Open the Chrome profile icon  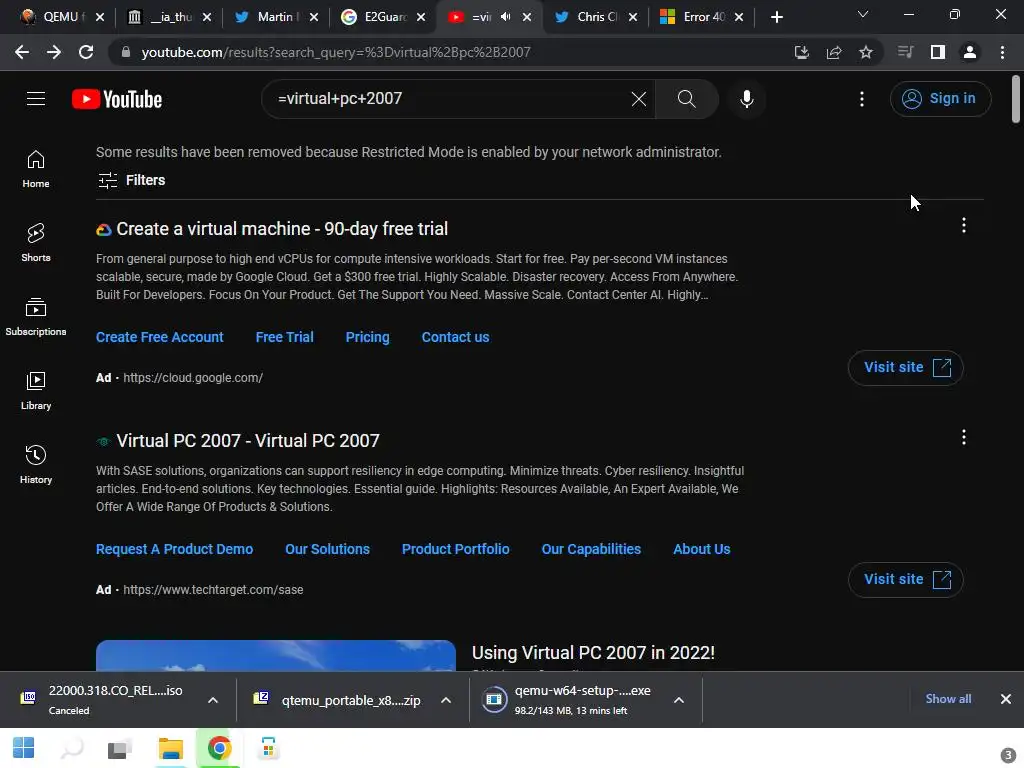969,52
